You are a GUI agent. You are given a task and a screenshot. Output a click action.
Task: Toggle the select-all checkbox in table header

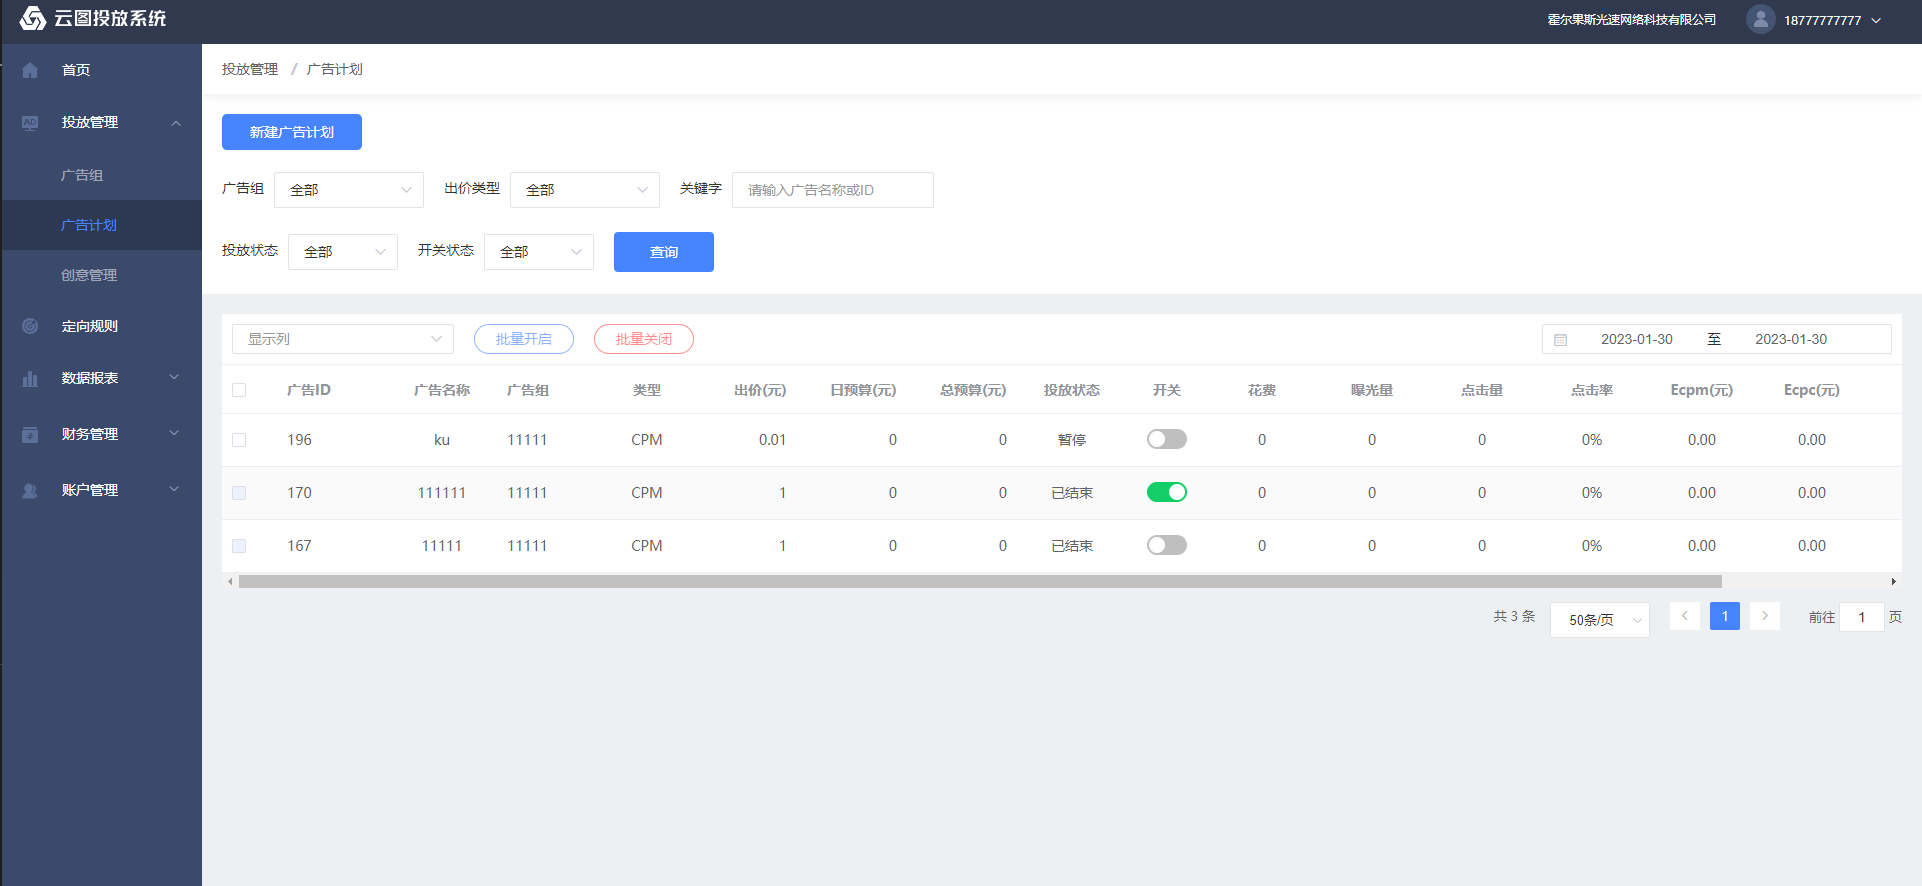pyautogui.click(x=239, y=390)
